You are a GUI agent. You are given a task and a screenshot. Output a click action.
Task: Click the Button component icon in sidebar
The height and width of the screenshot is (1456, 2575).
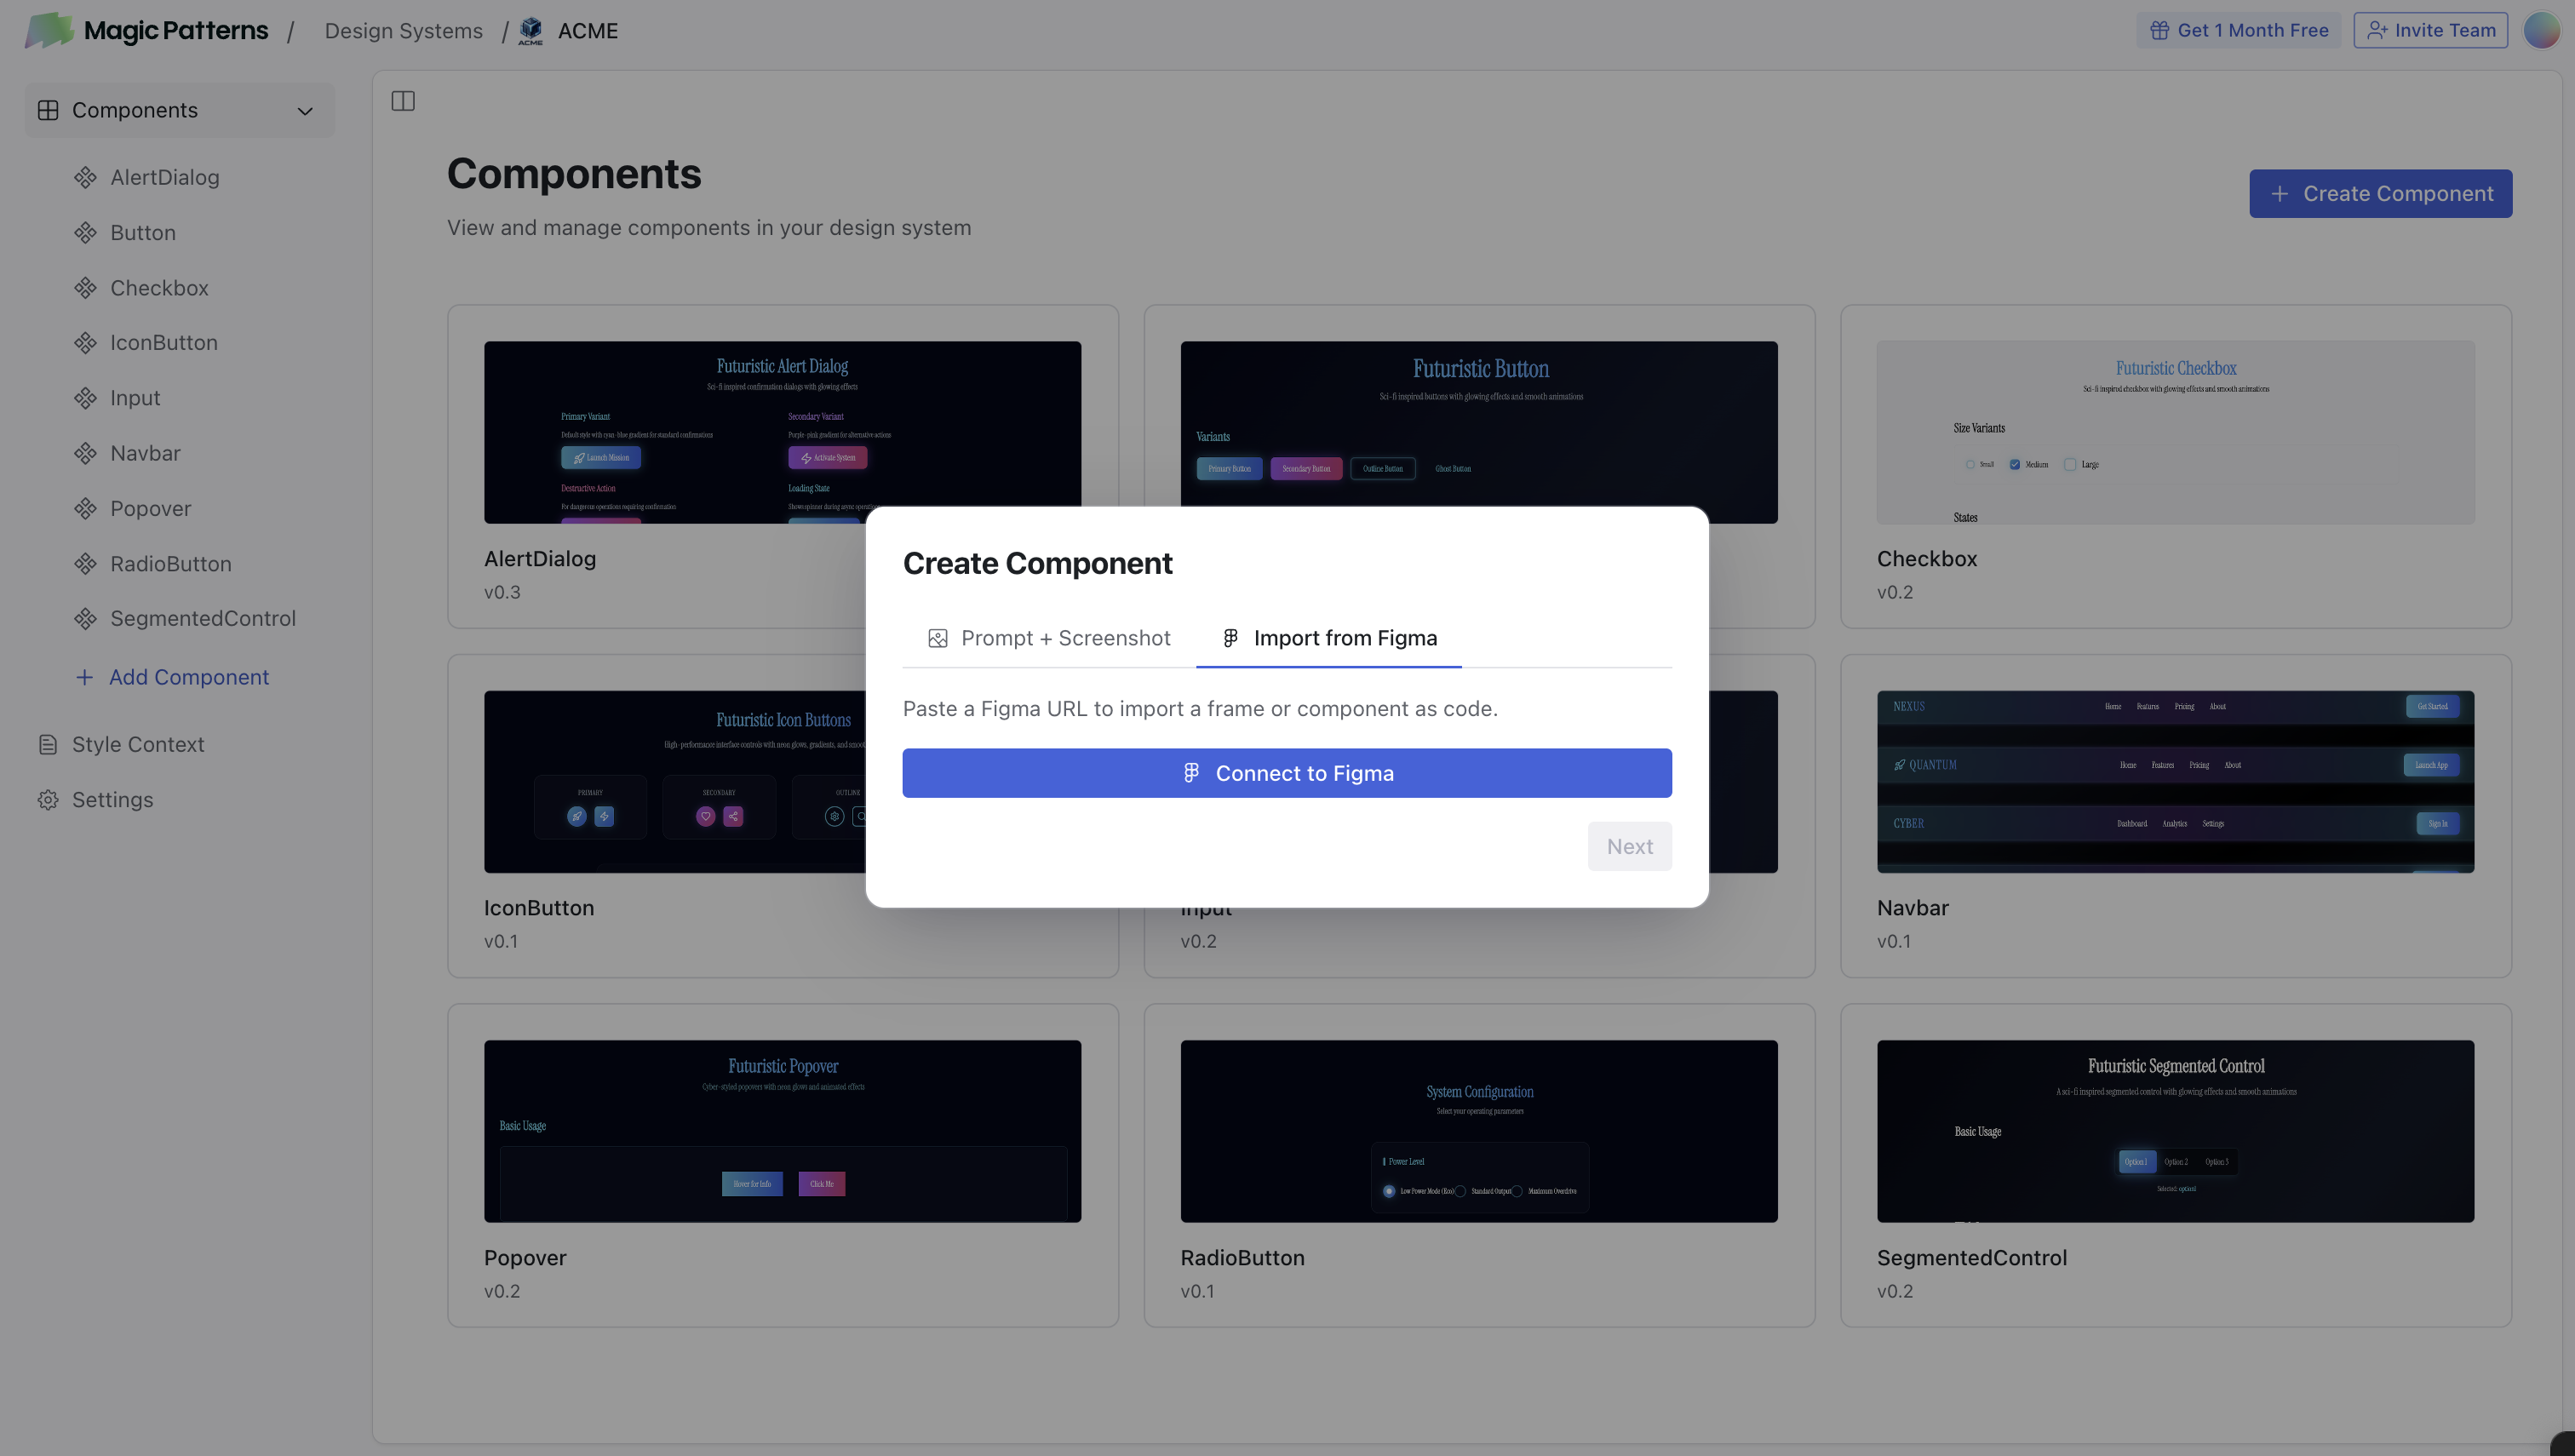point(85,232)
